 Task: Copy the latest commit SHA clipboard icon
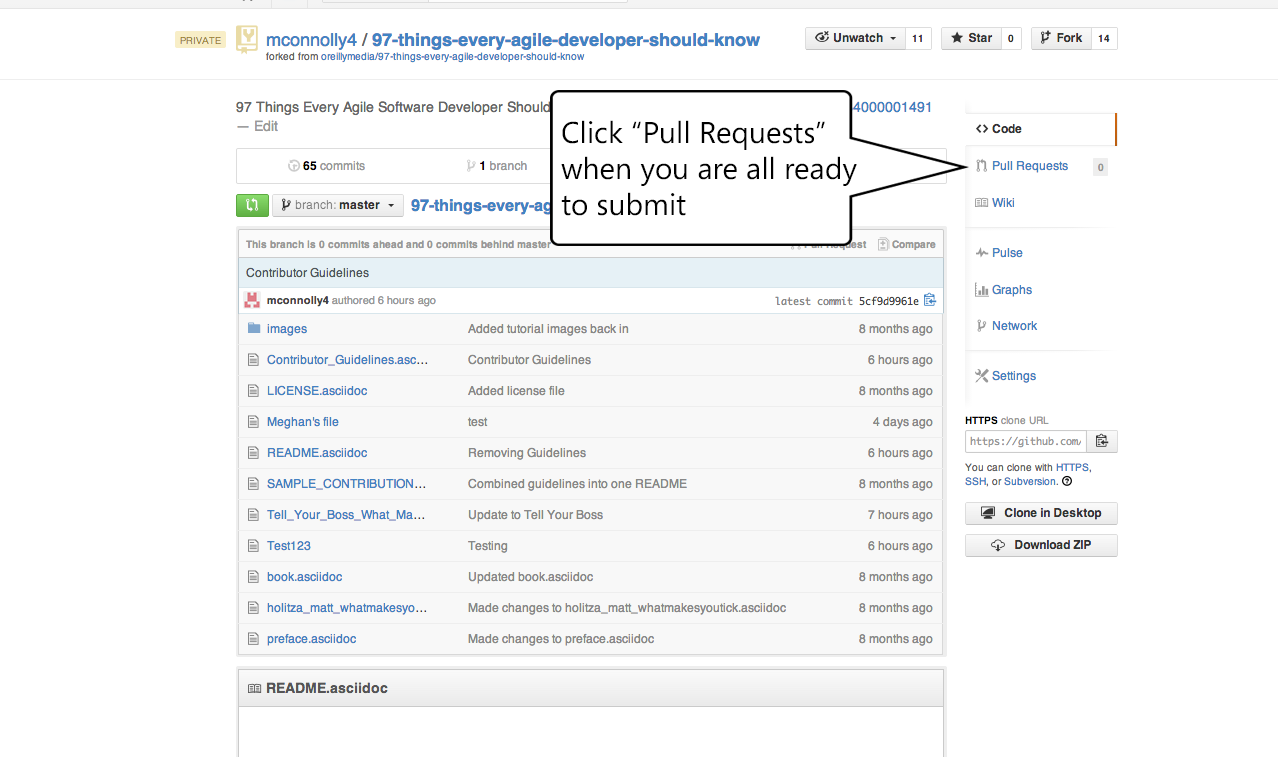(x=930, y=300)
